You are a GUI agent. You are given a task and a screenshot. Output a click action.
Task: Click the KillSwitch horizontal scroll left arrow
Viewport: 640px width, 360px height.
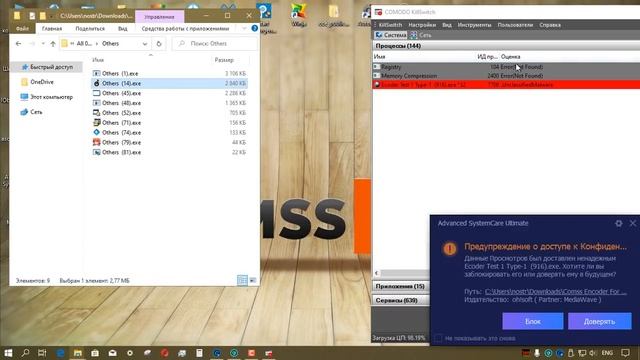[377, 273]
